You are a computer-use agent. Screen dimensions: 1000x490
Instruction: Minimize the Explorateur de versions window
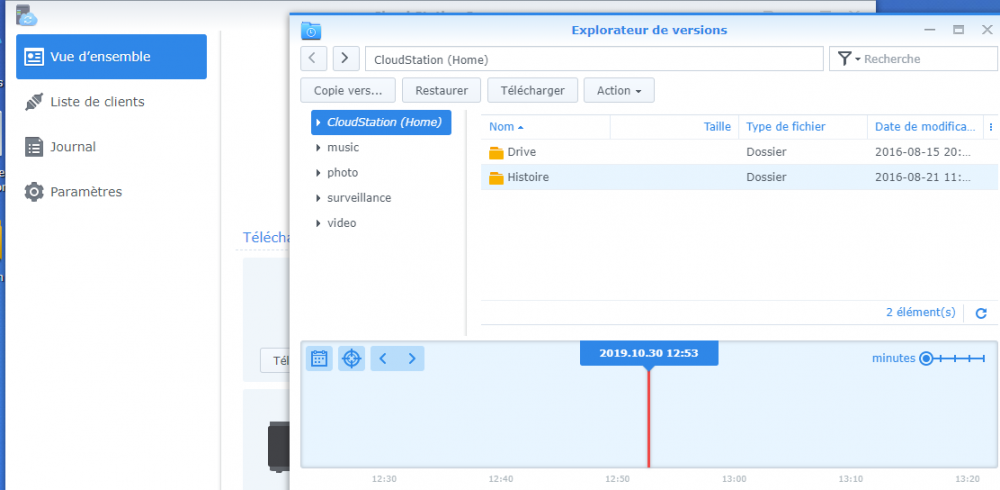point(930,30)
